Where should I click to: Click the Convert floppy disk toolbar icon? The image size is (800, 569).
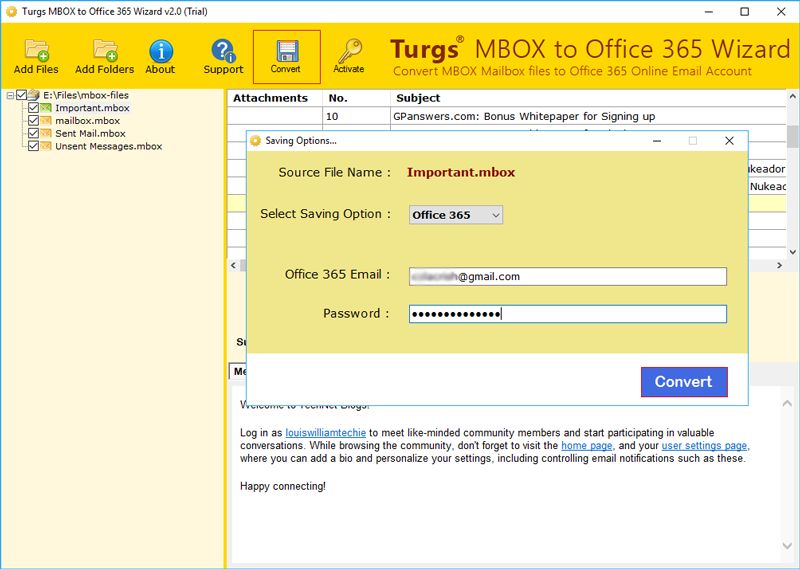click(286, 51)
